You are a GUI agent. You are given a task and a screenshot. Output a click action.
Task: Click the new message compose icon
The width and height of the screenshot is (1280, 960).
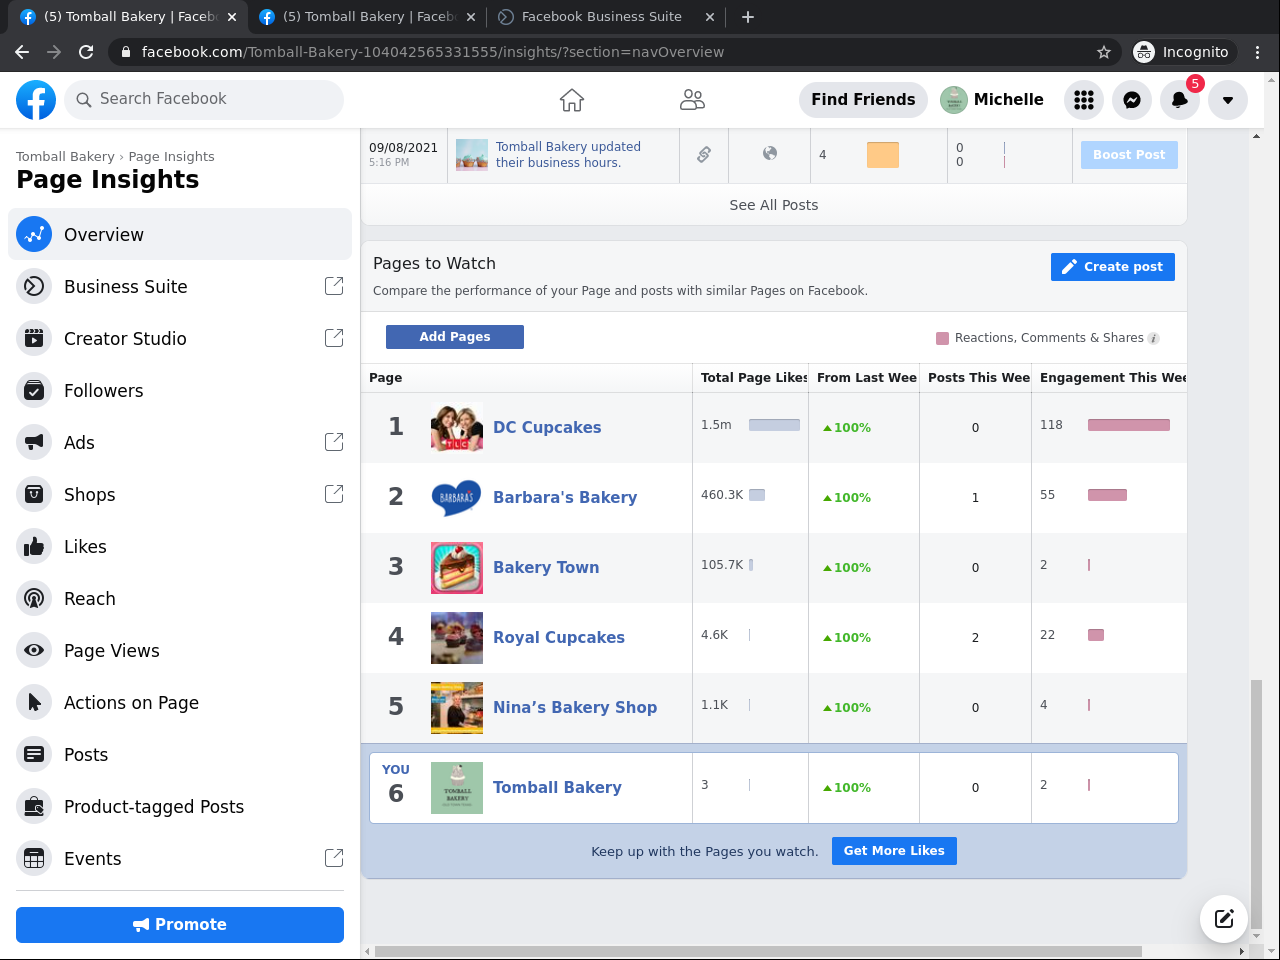point(1224,918)
